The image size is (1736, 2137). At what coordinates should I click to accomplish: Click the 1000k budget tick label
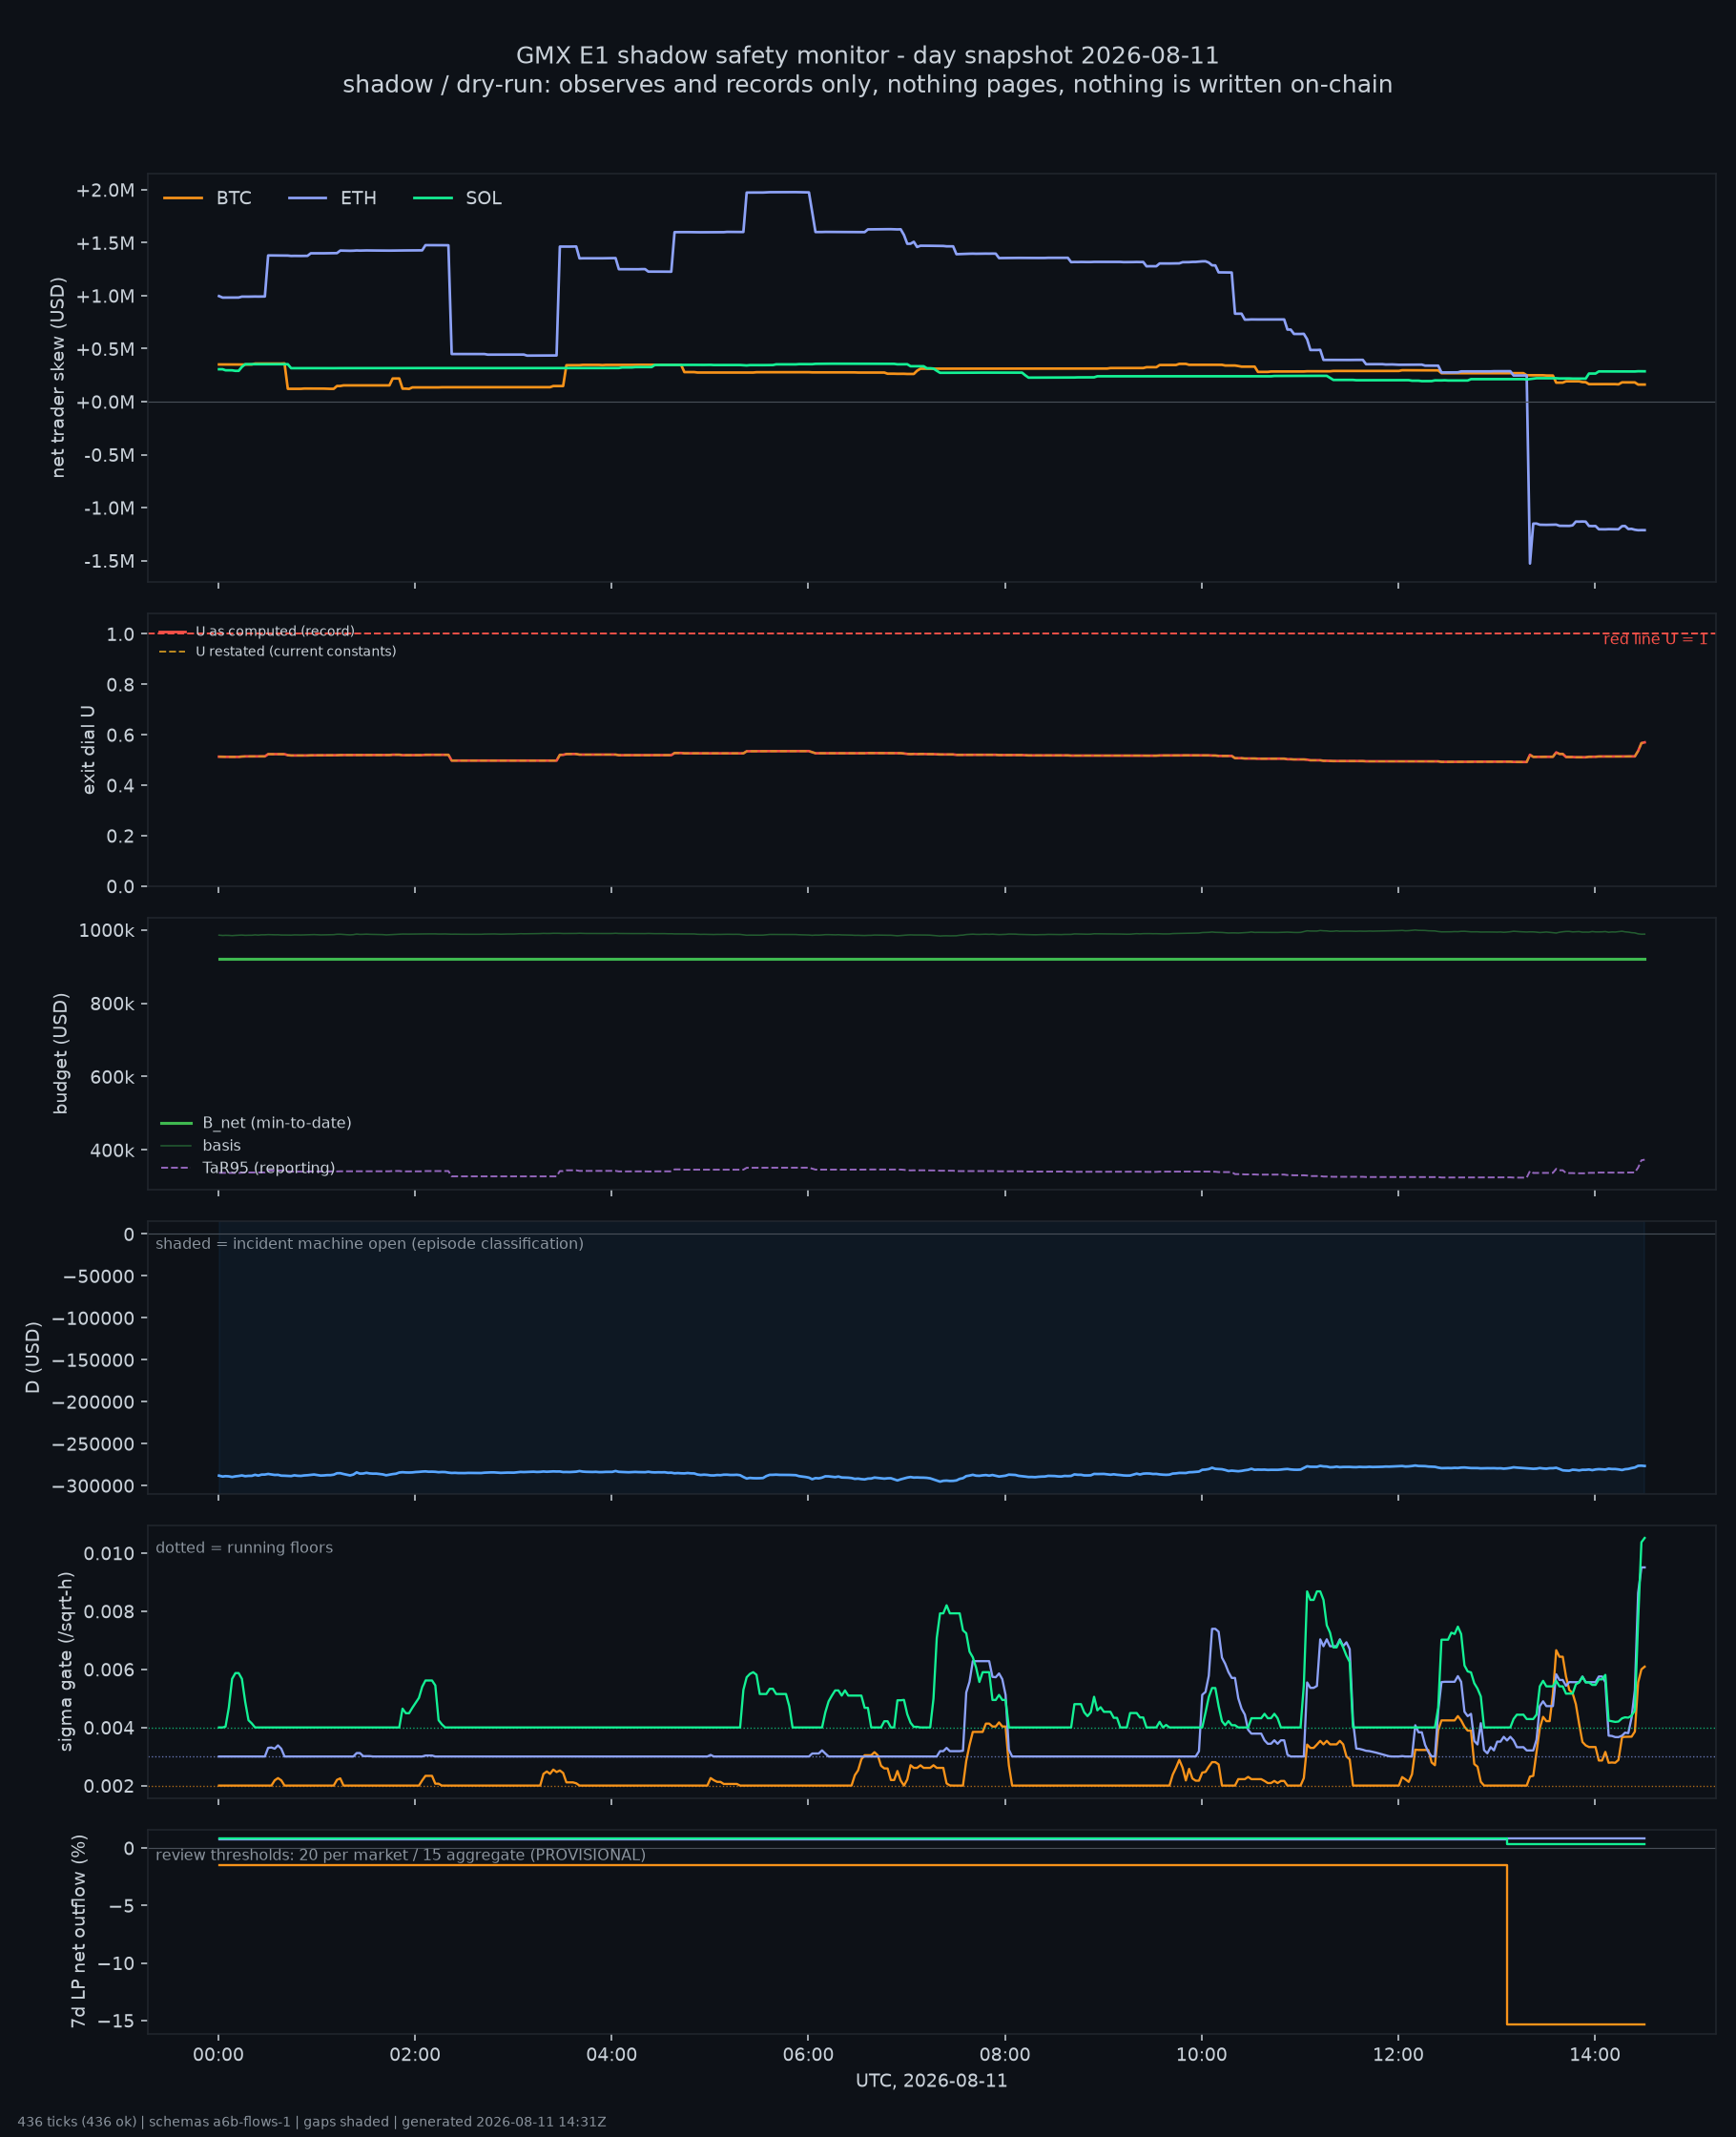tap(107, 931)
